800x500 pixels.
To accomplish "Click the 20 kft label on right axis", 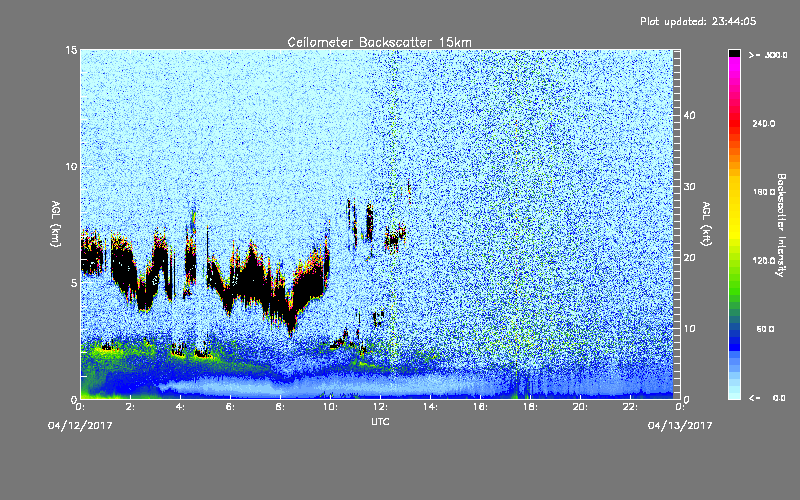I will pos(689,258).
